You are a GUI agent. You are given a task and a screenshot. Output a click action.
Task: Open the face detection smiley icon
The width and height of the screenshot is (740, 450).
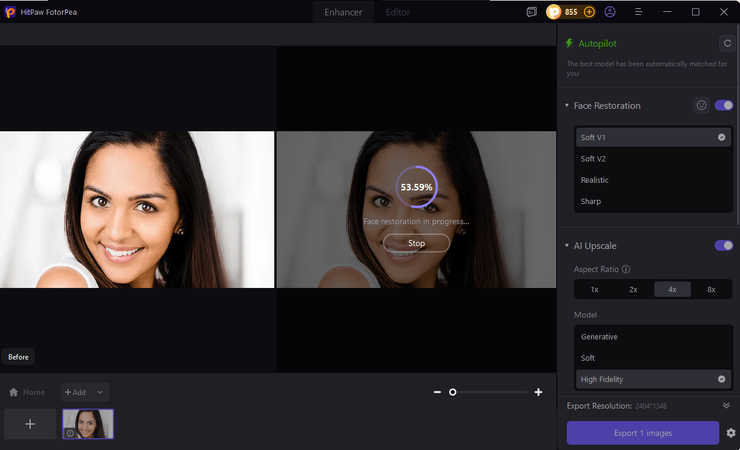pos(702,105)
